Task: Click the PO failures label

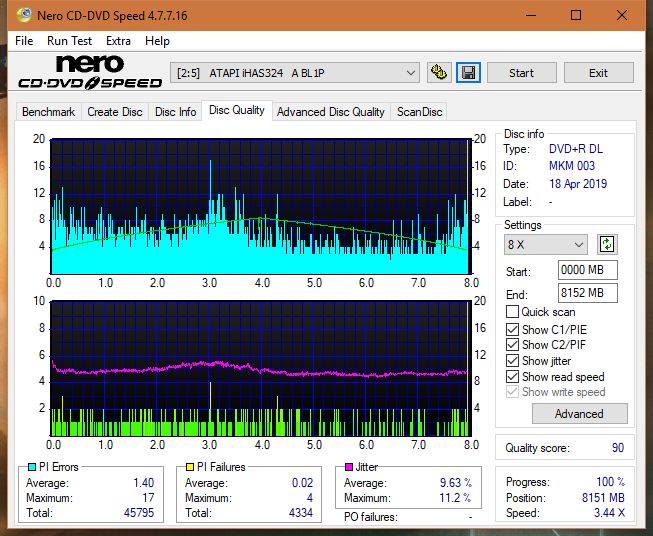Action: click(x=371, y=517)
